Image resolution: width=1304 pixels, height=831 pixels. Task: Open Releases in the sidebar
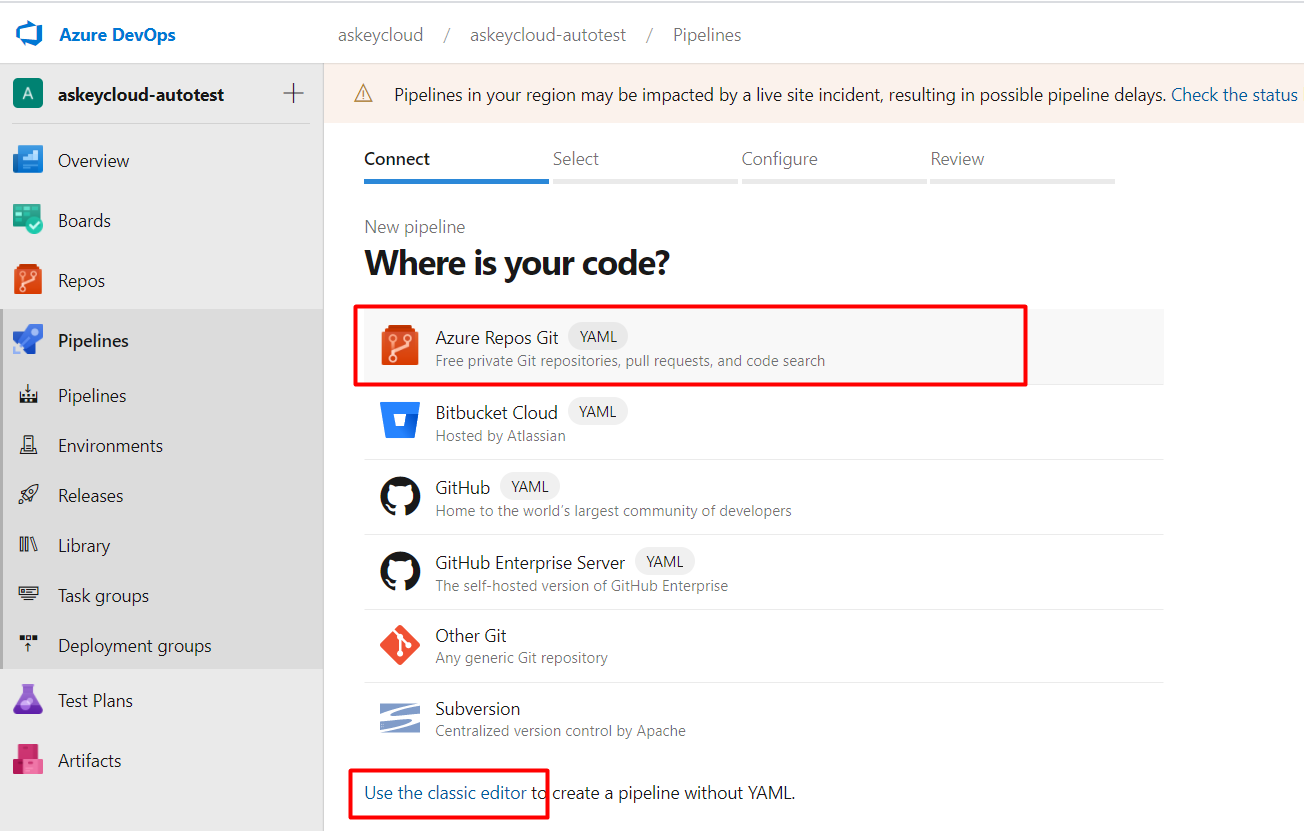point(162,495)
